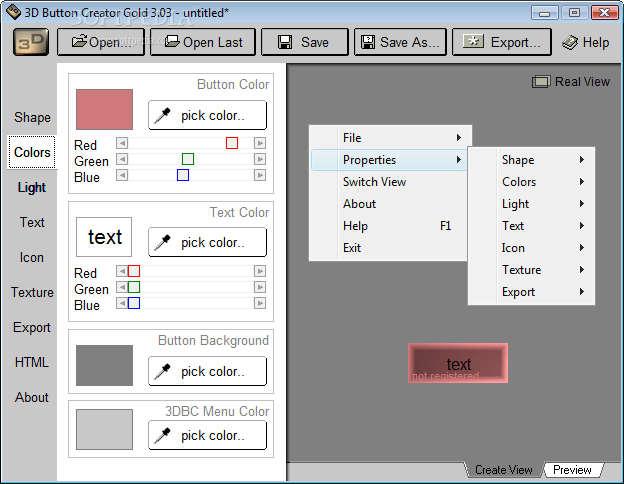Decrease Button Color green with left arrow

click(122, 159)
